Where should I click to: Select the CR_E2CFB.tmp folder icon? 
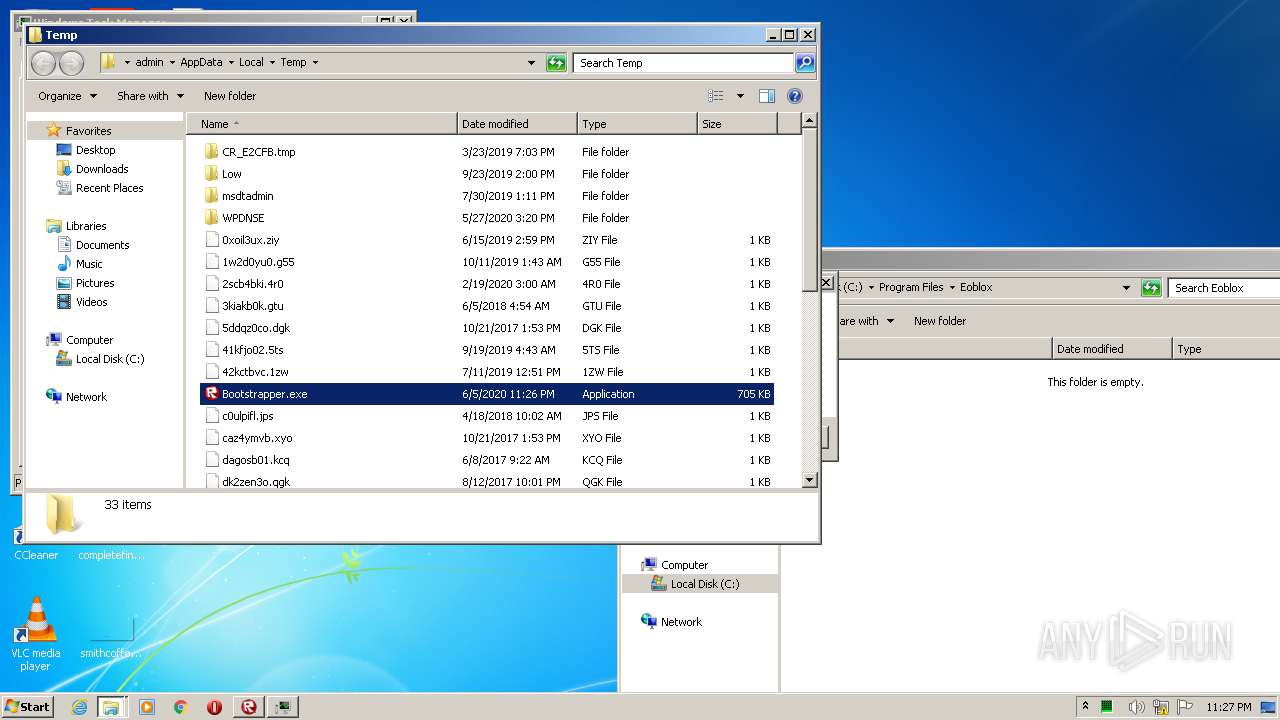click(x=211, y=152)
